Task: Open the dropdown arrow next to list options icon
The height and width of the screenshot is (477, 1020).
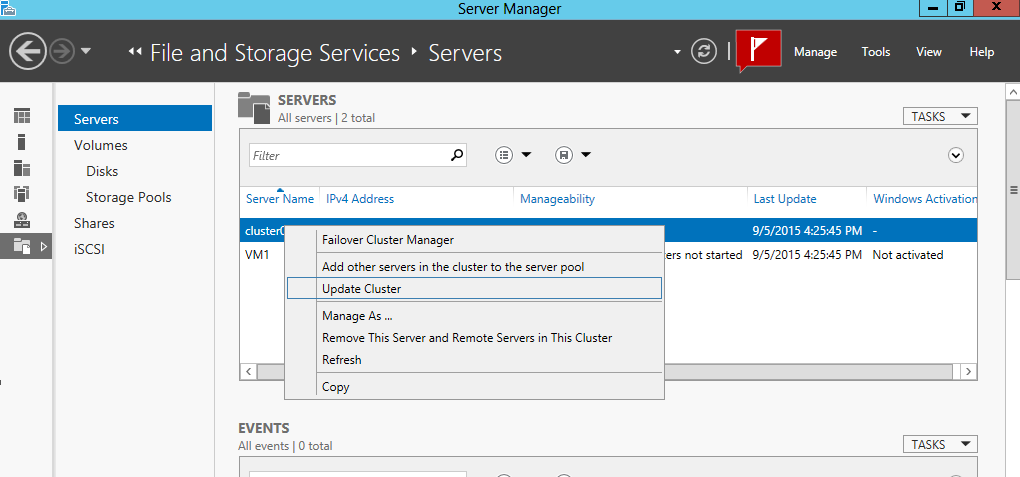Action: (x=526, y=155)
